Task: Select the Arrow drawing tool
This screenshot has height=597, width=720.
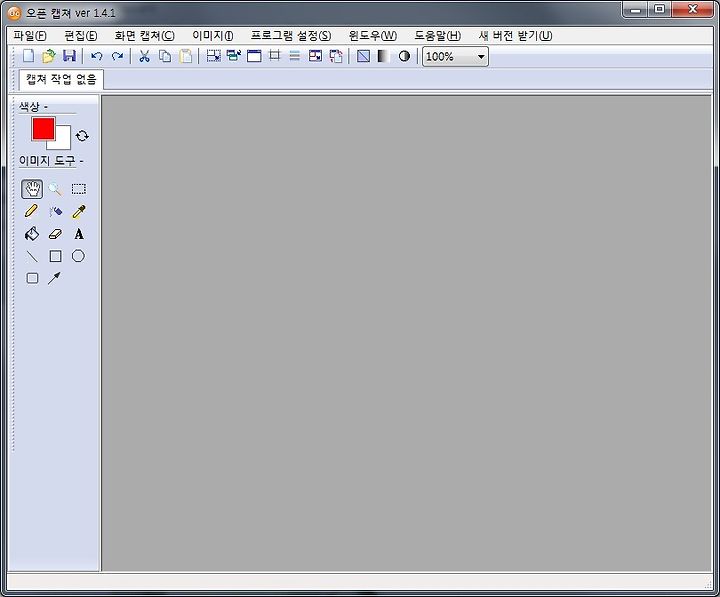Action: click(54, 278)
